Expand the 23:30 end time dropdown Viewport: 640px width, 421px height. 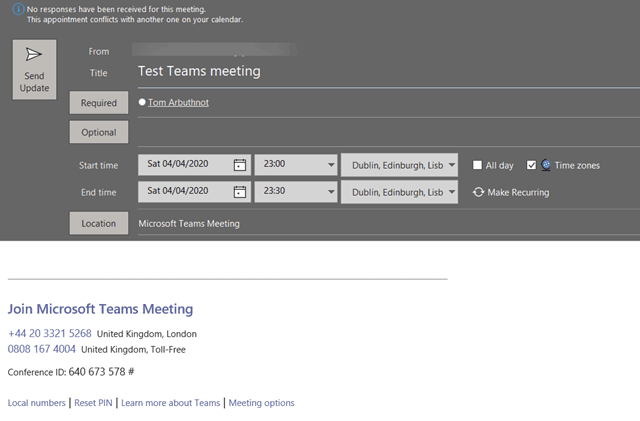[331, 192]
